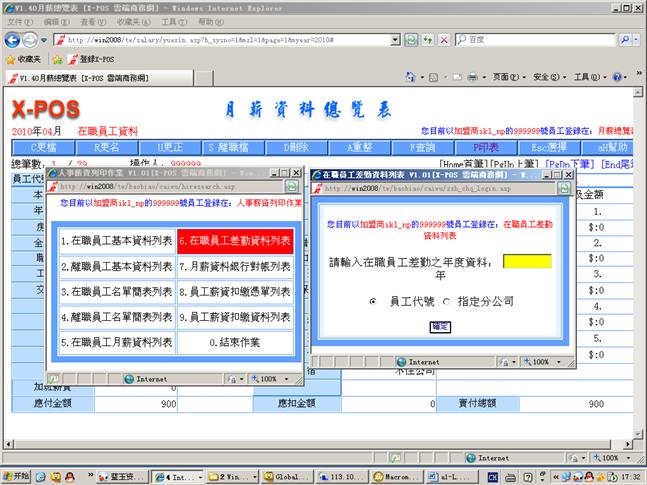Select the 指定分公司 radio button
647x485 pixels.
coord(445,300)
